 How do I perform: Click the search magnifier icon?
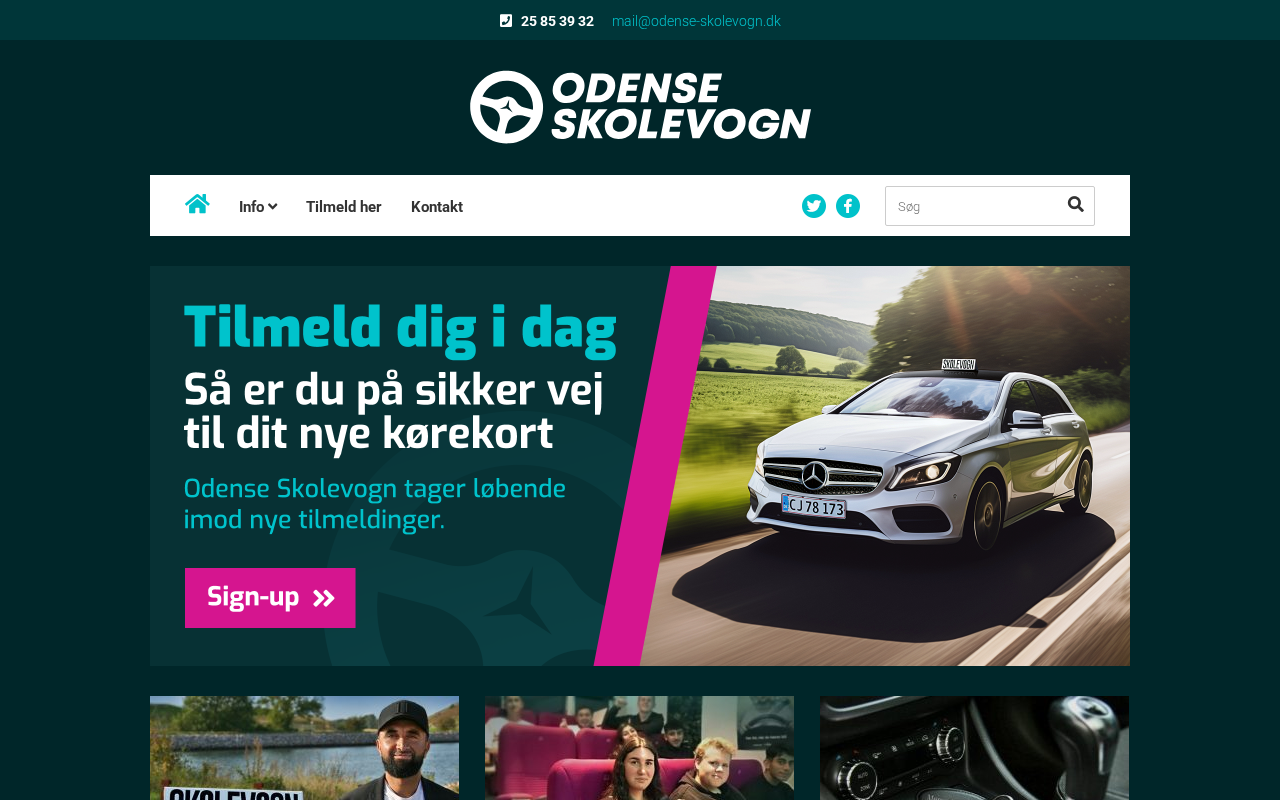[x=1076, y=205]
